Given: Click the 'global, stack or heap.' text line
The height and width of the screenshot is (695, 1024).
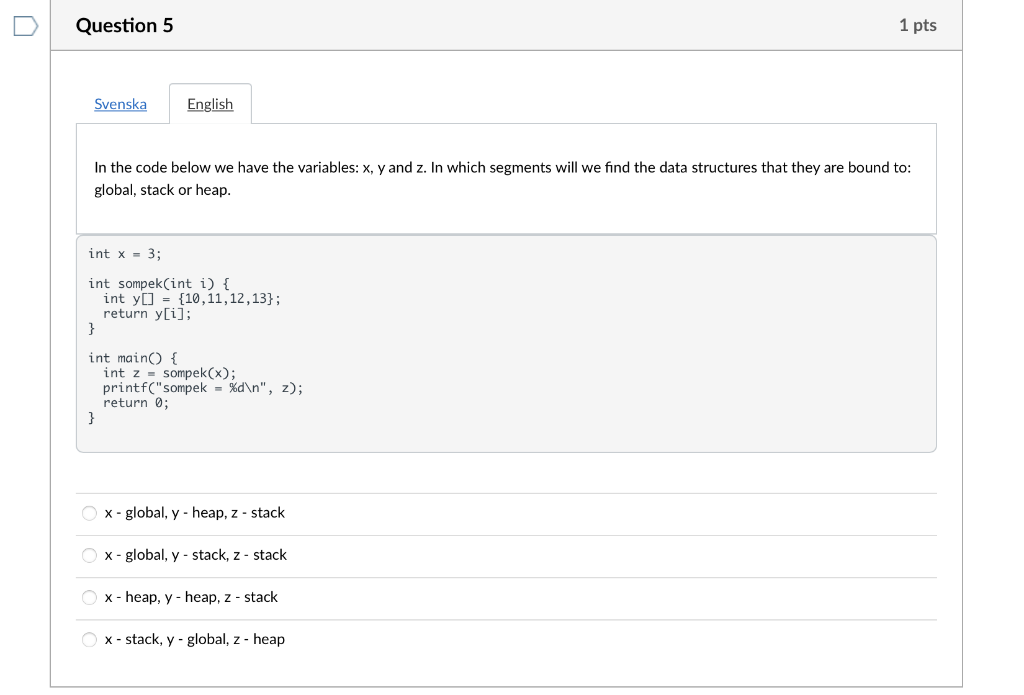Looking at the screenshot, I should (x=162, y=190).
